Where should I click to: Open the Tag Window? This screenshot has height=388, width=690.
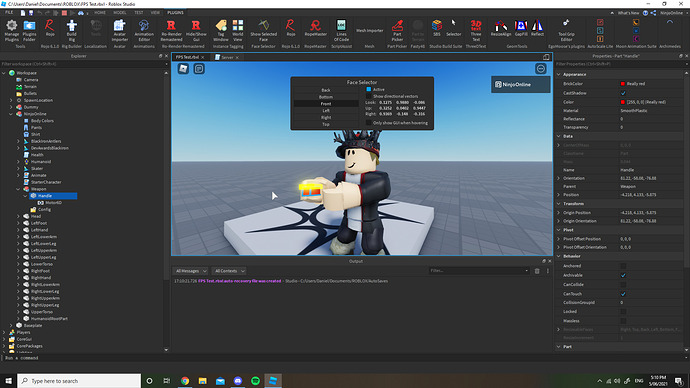coord(221,30)
